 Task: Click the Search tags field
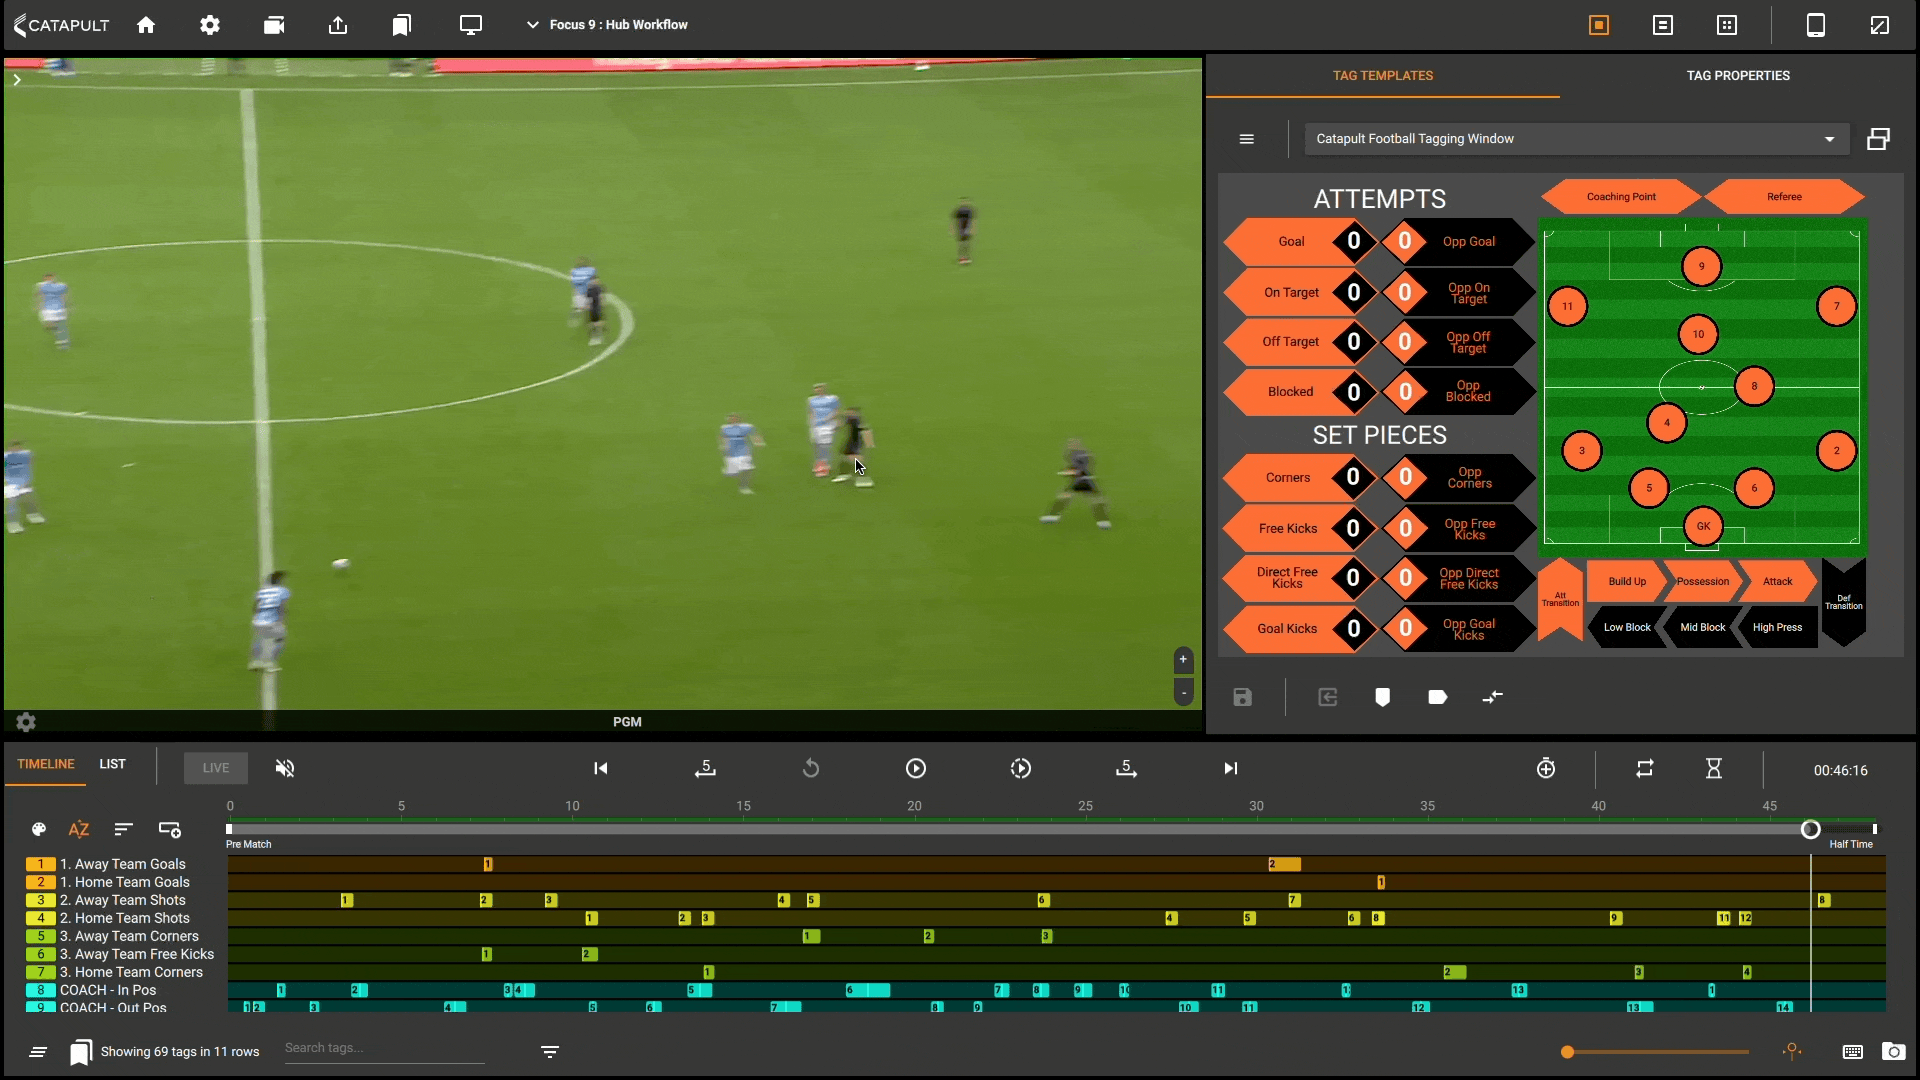coord(384,1048)
